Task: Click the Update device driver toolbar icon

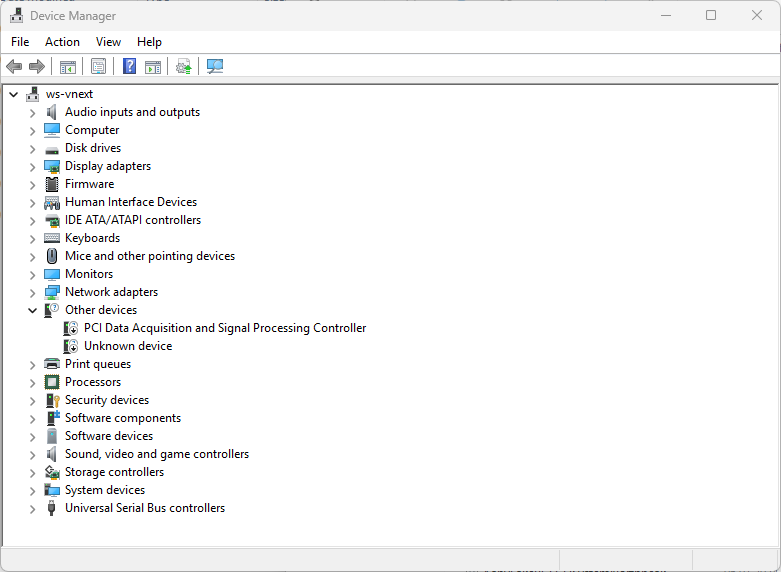Action: (183, 66)
